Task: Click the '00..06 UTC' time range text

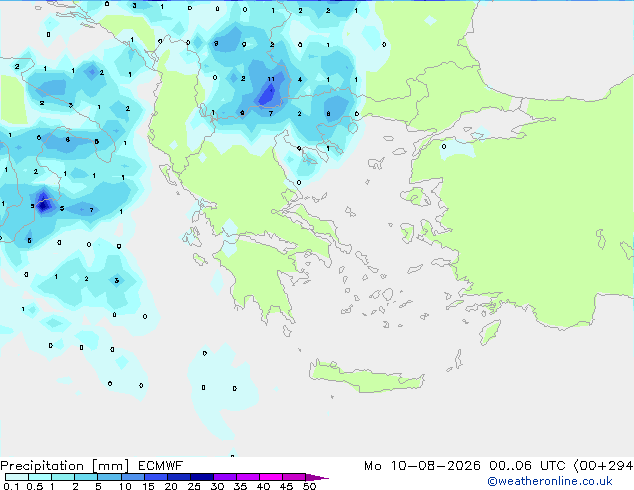Action: tap(527, 466)
